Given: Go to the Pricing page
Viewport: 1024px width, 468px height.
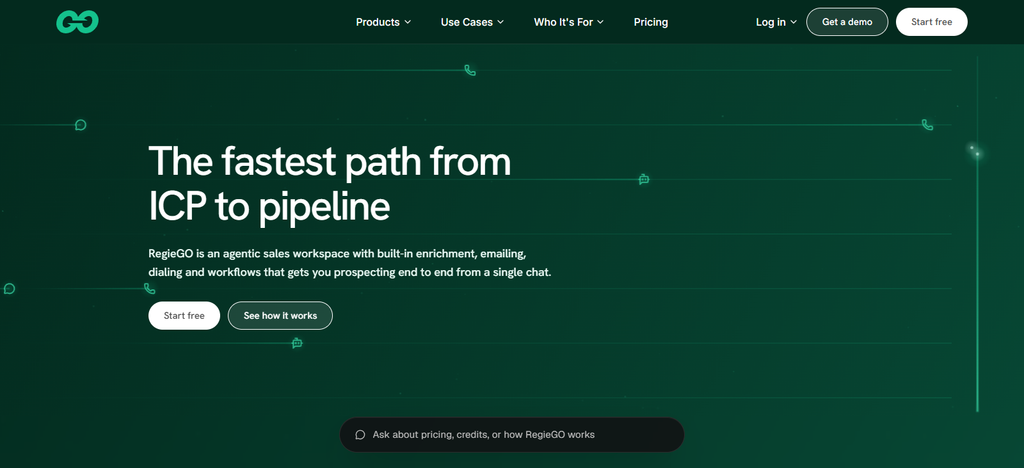Looking at the screenshot, I should click(650, 22).
